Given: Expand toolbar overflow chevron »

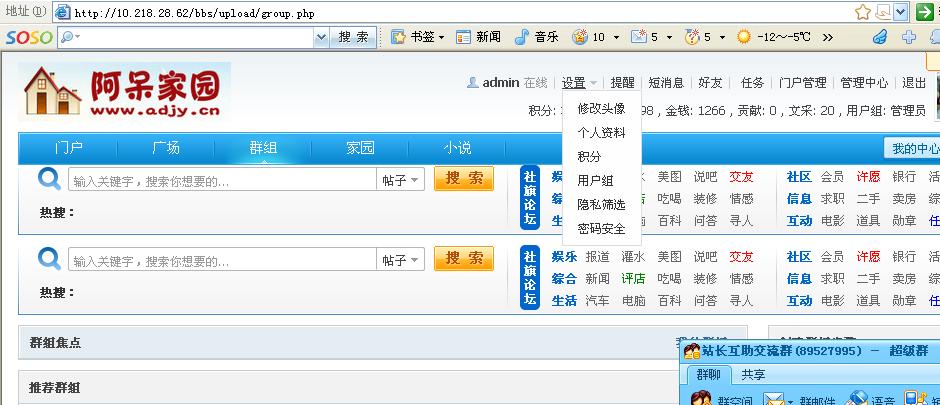Looking at the screenshot, I should coord(828,37).
